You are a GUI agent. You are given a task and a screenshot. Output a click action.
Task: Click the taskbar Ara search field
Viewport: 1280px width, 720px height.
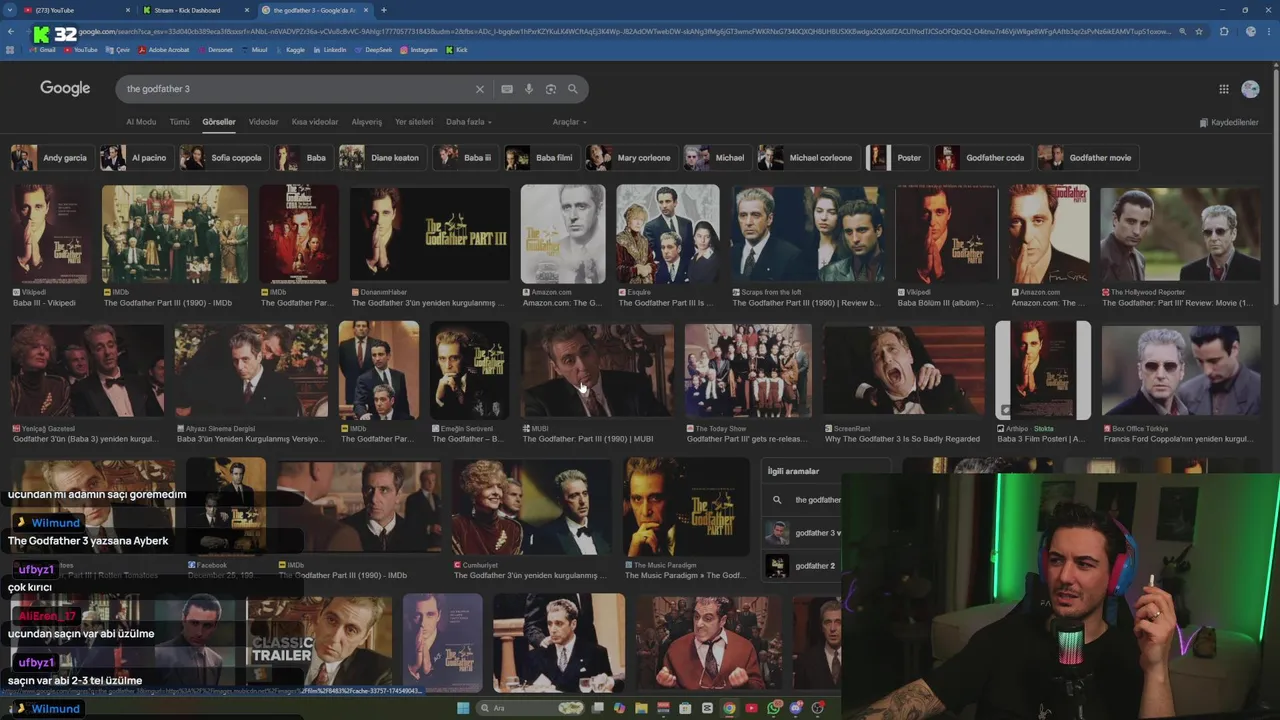point(528,708)
